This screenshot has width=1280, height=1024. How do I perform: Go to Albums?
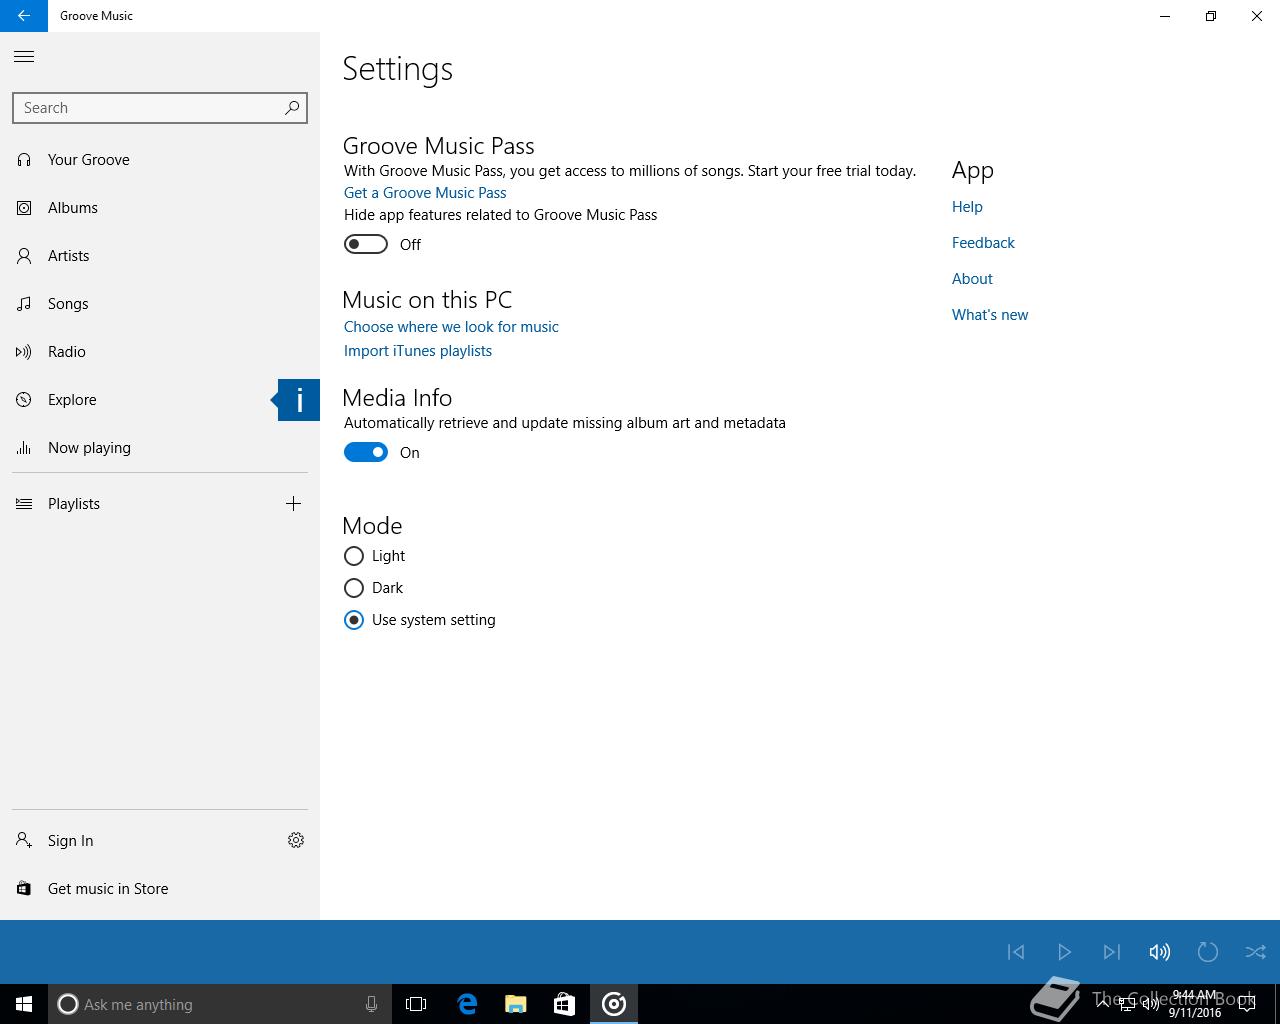160,208
